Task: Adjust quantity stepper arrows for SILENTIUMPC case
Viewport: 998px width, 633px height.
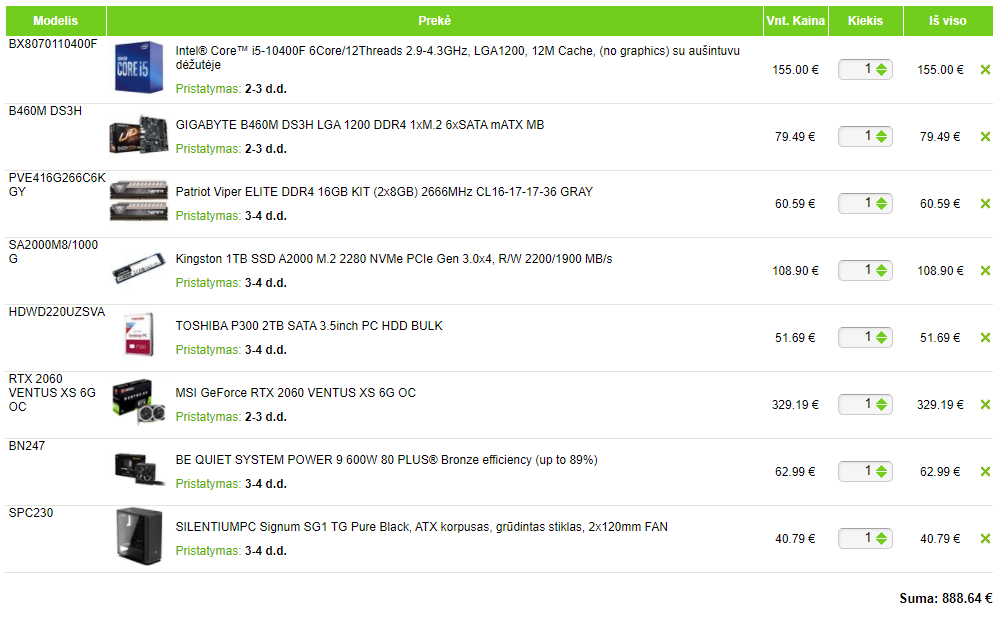Action: click(882, 538)
